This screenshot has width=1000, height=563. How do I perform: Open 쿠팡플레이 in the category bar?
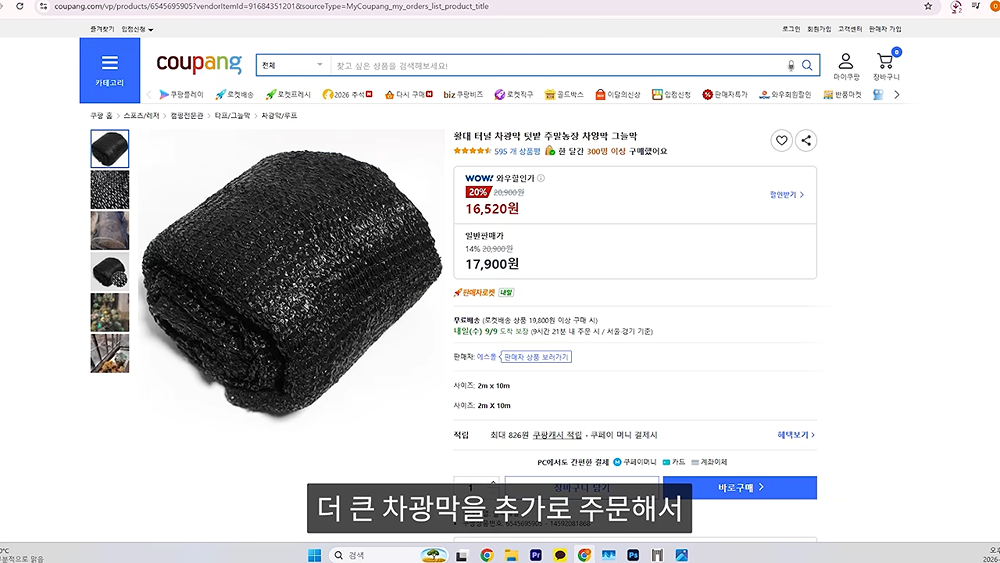181,94
